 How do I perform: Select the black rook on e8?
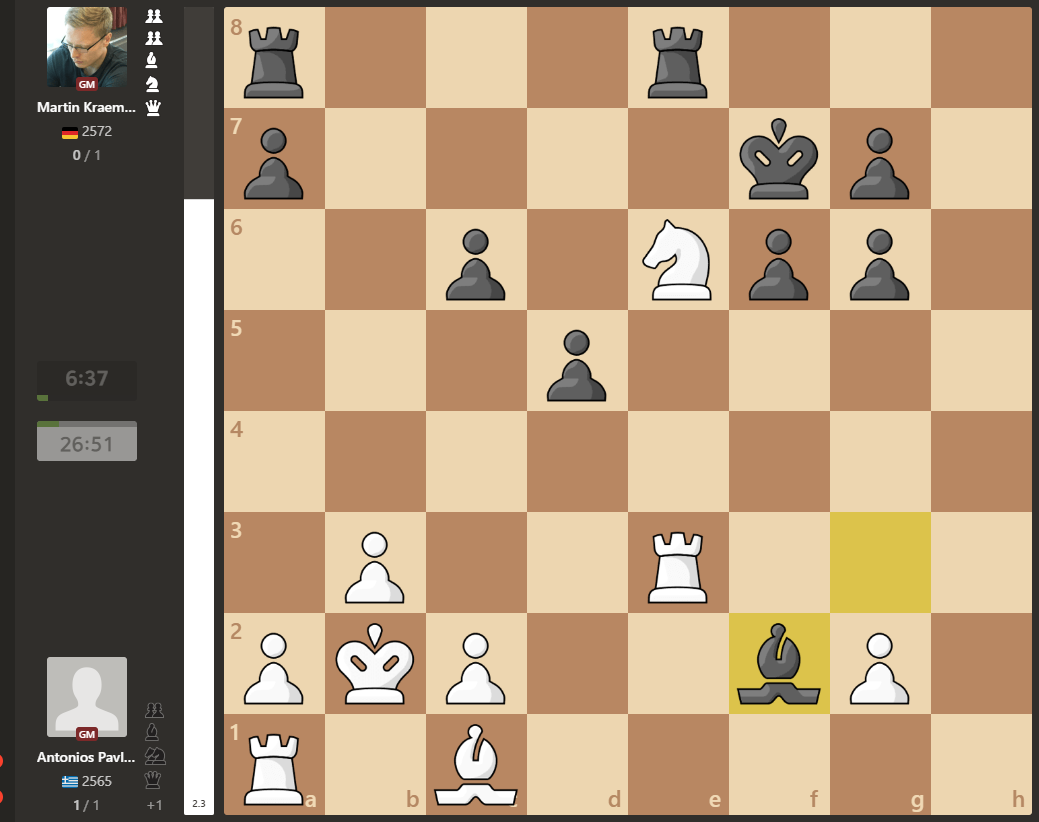678,58
